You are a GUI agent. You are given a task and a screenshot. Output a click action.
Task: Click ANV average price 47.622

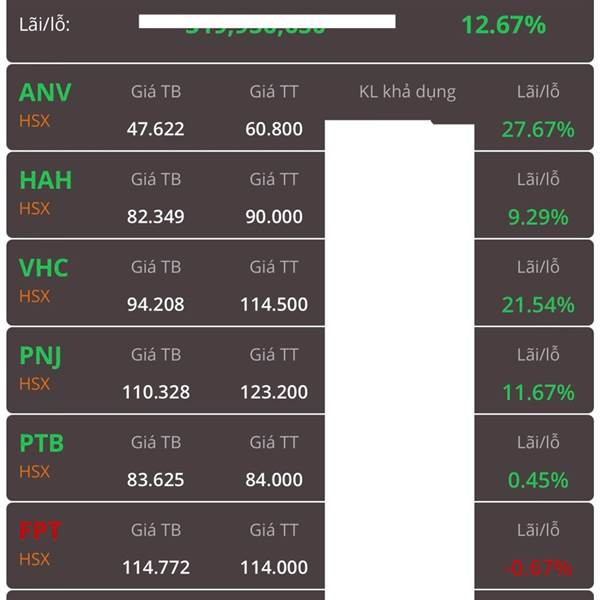point(155,129)
